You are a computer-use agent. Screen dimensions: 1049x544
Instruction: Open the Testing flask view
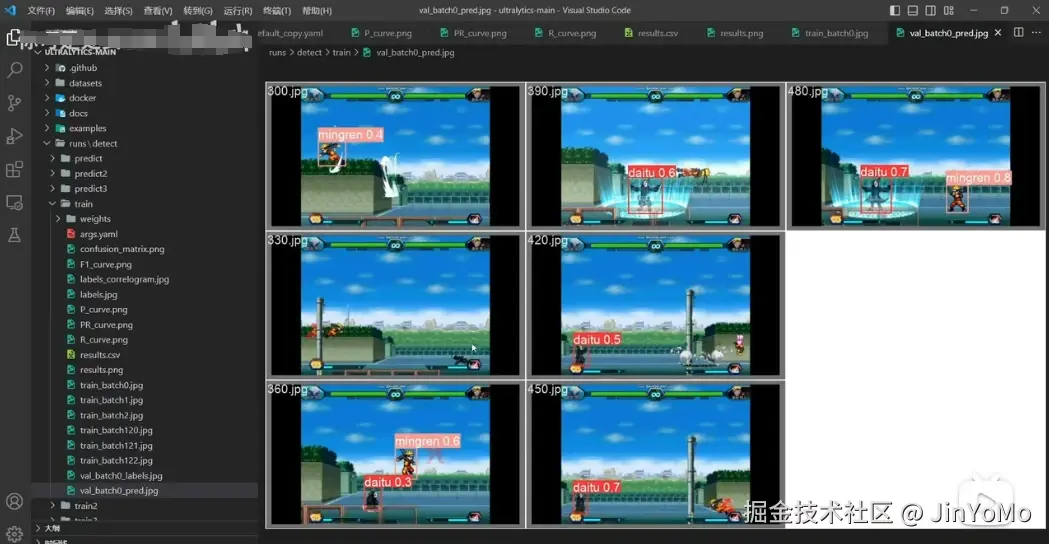(x=14, y=235)
